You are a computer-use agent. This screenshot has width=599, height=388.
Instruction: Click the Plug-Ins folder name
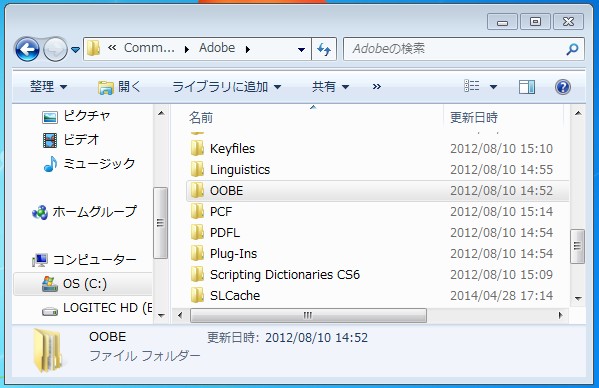coord(233,254)
